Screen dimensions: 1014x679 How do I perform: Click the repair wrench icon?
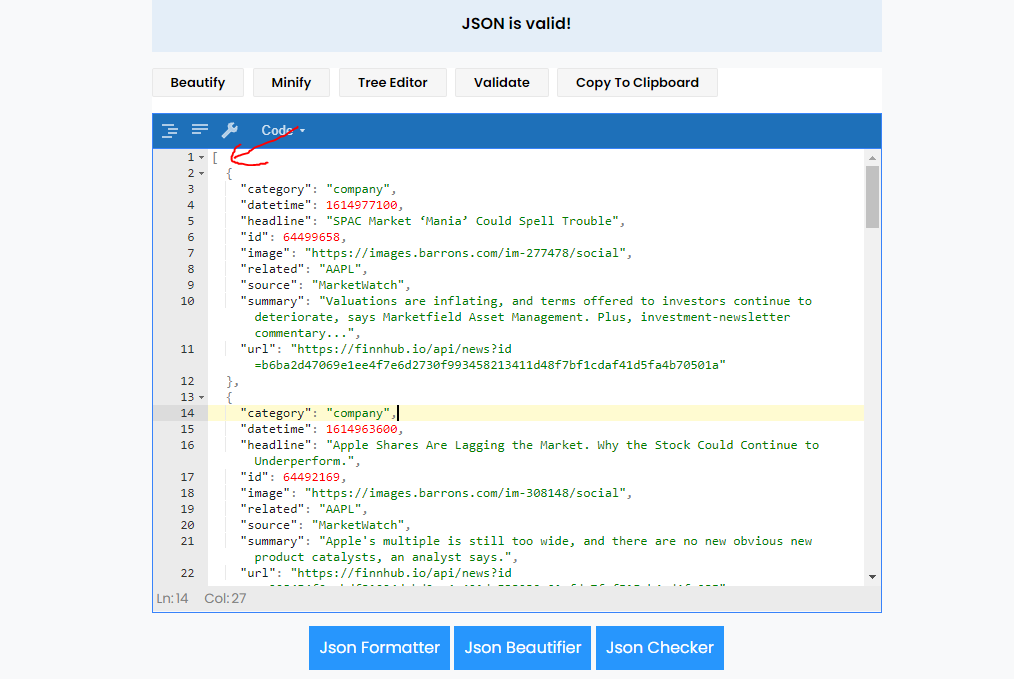click(x=230, y=131)
